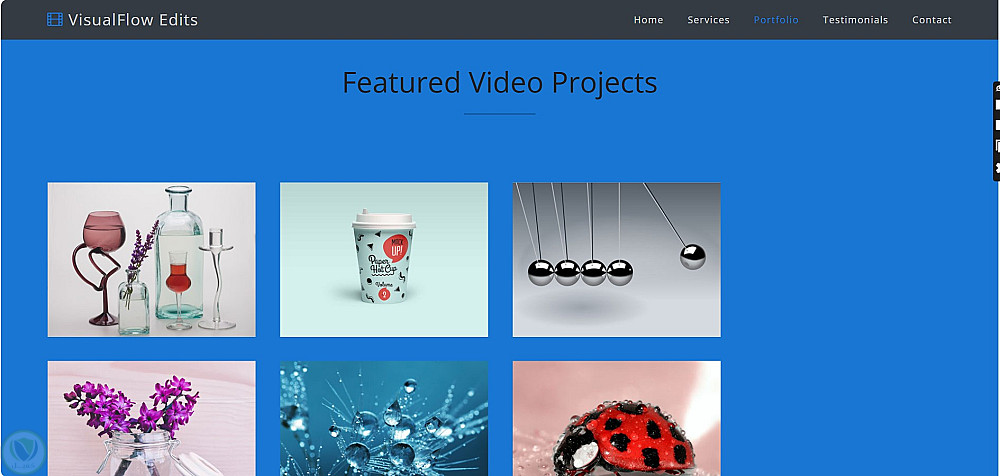Image resolution: width=1000 pixels, height=476 pixels.
Task: Open the purple flowers in jar thumbnail
Action: pyautogui.click(x=152, y=419)
